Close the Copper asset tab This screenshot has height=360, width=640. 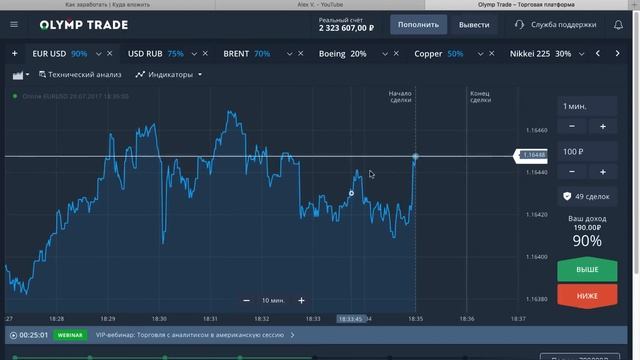pyautogui.click(x=491, y=53)
